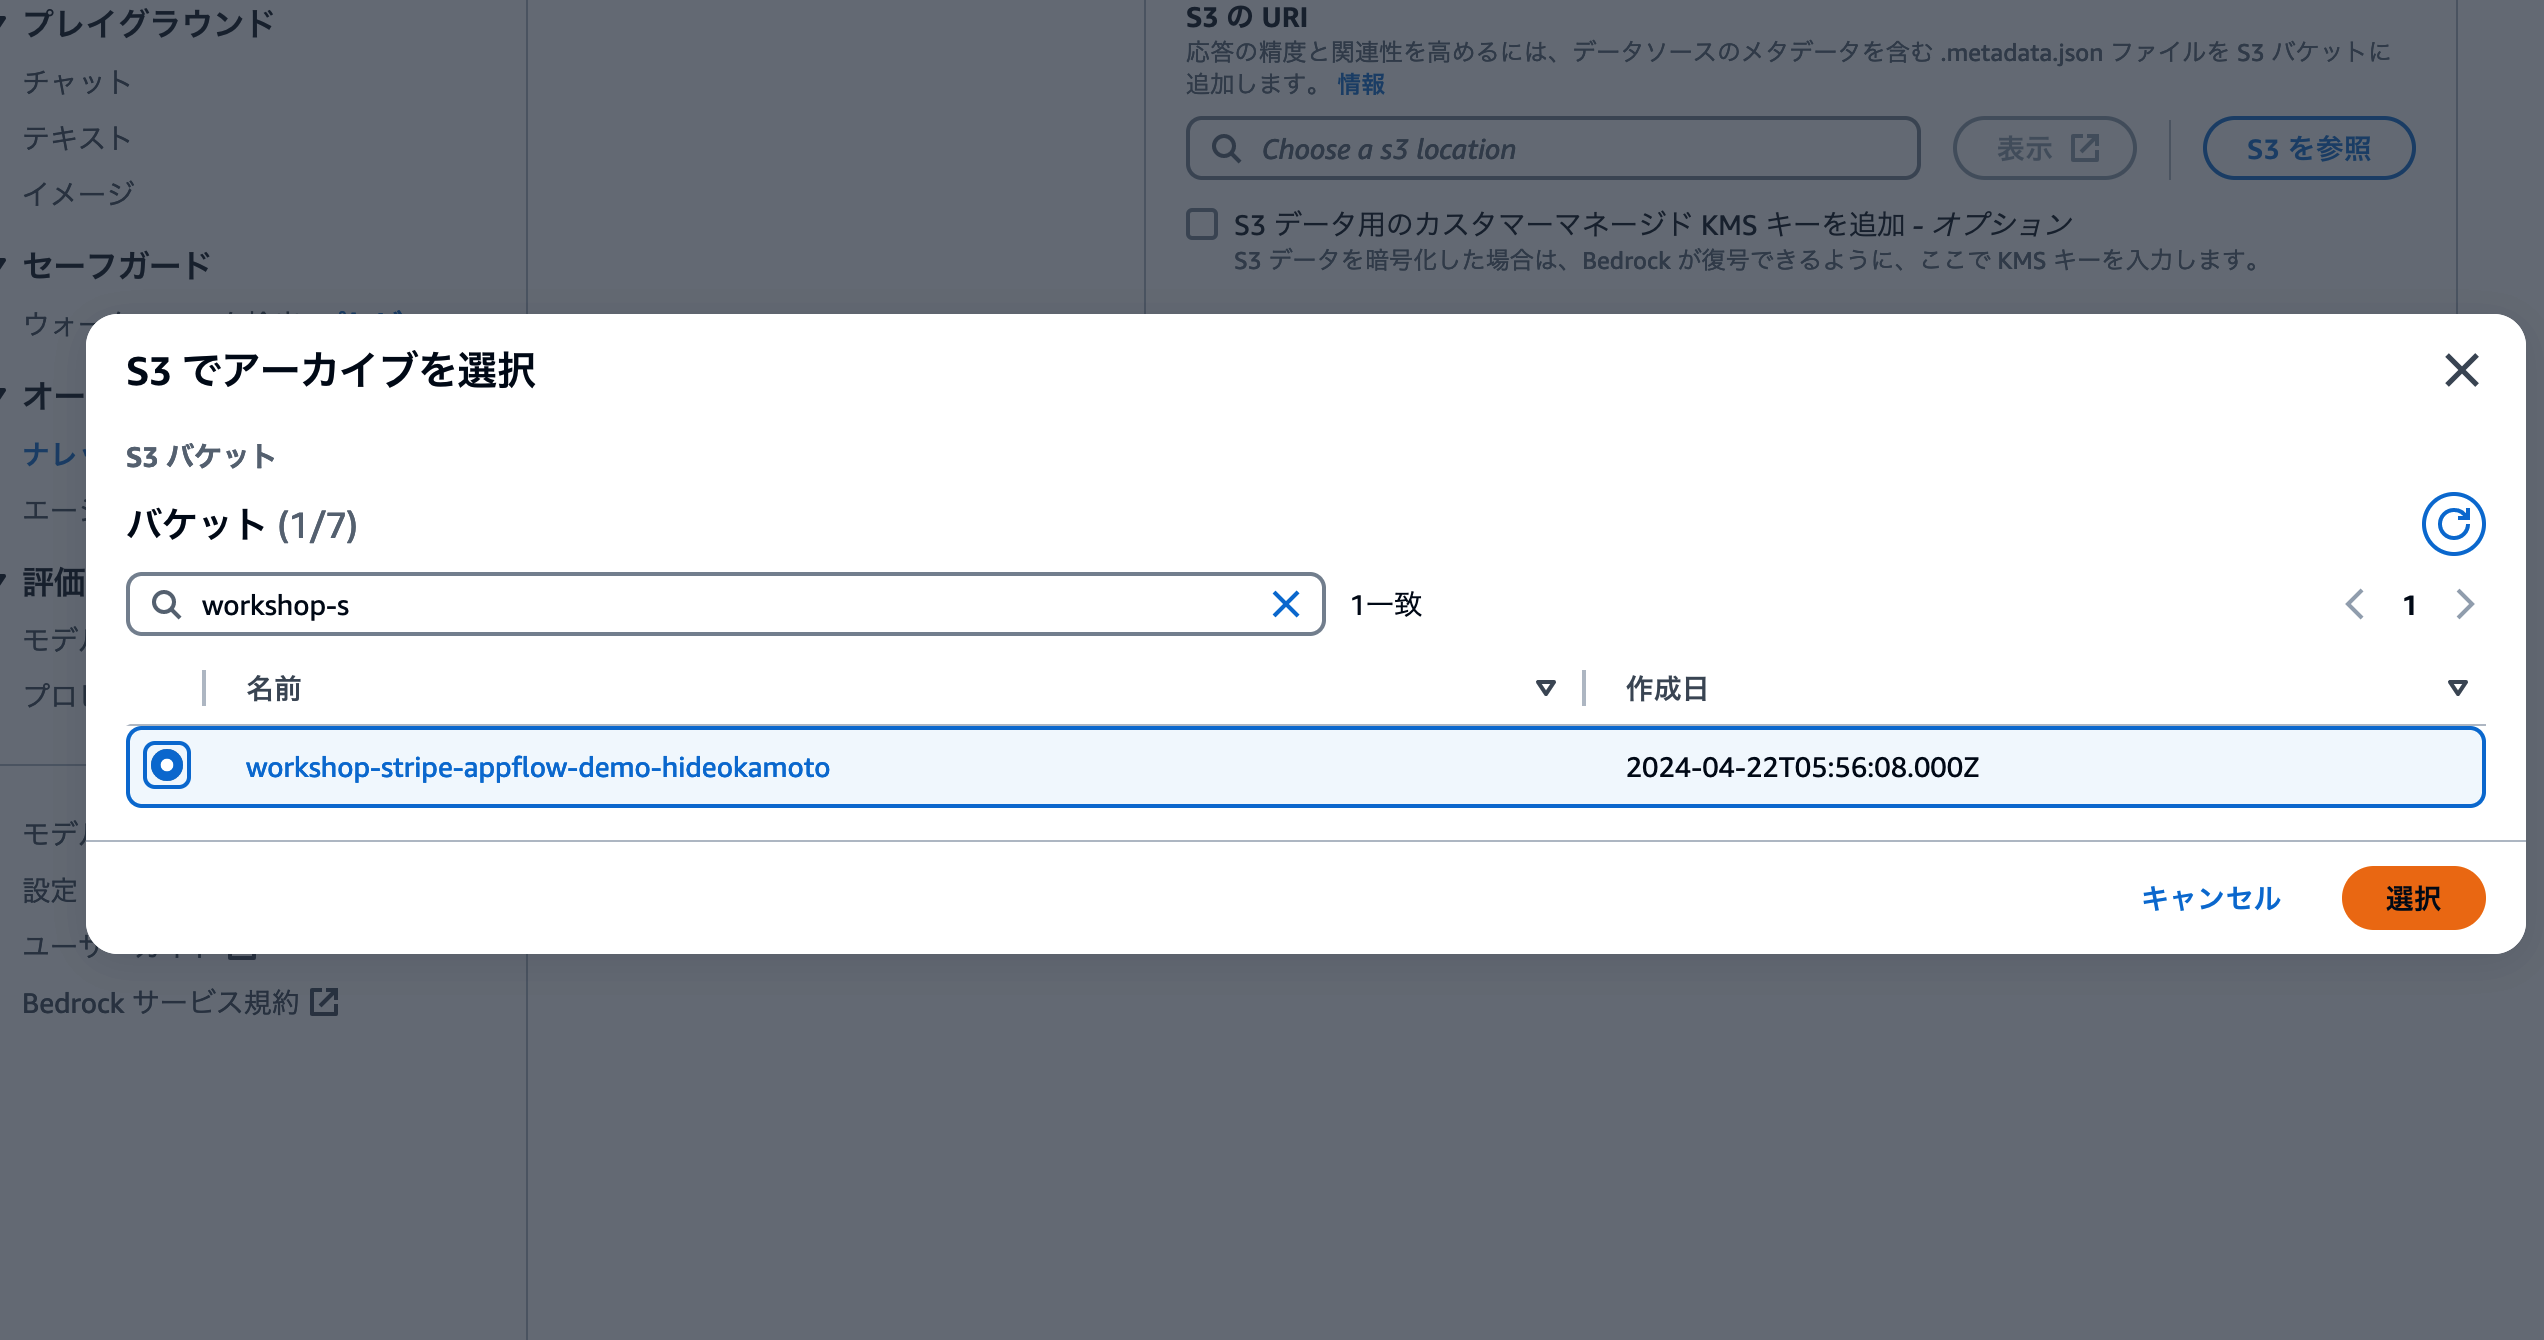Open ユーザーガイド external link icon

(240, 952)
